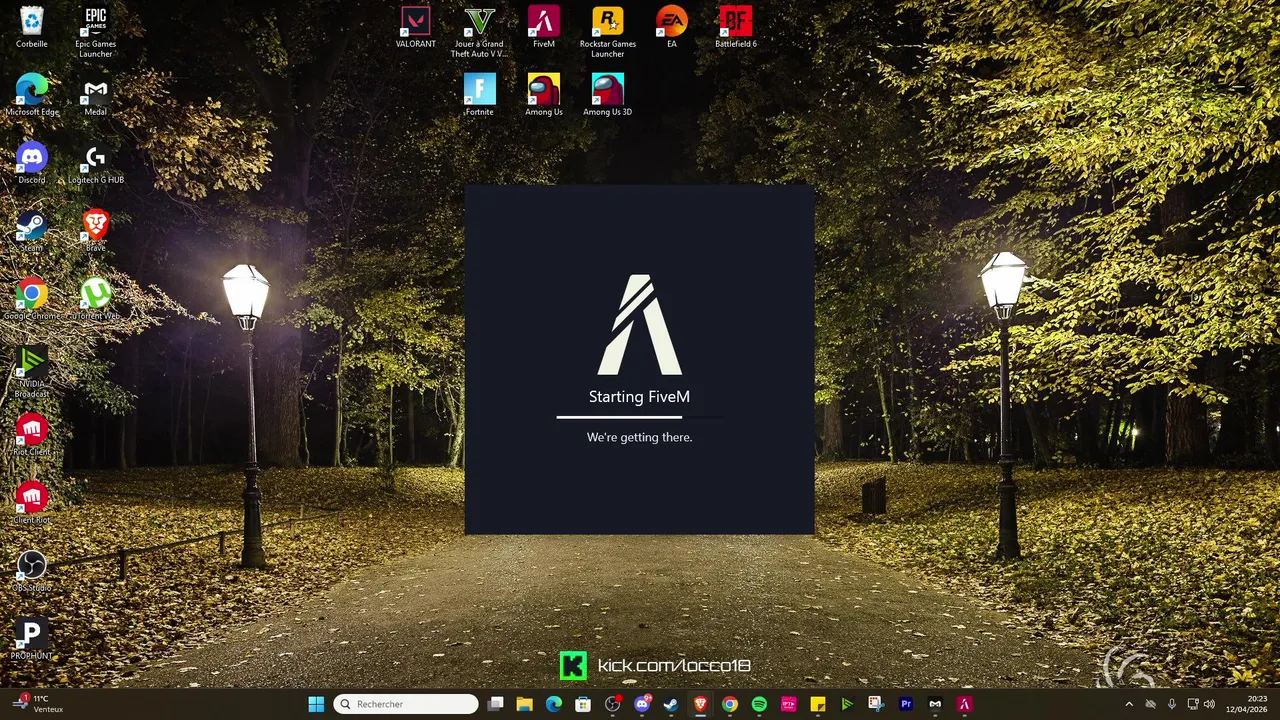
Task: Select the Client Riot desktop shortcut
Action: [32, 503]
